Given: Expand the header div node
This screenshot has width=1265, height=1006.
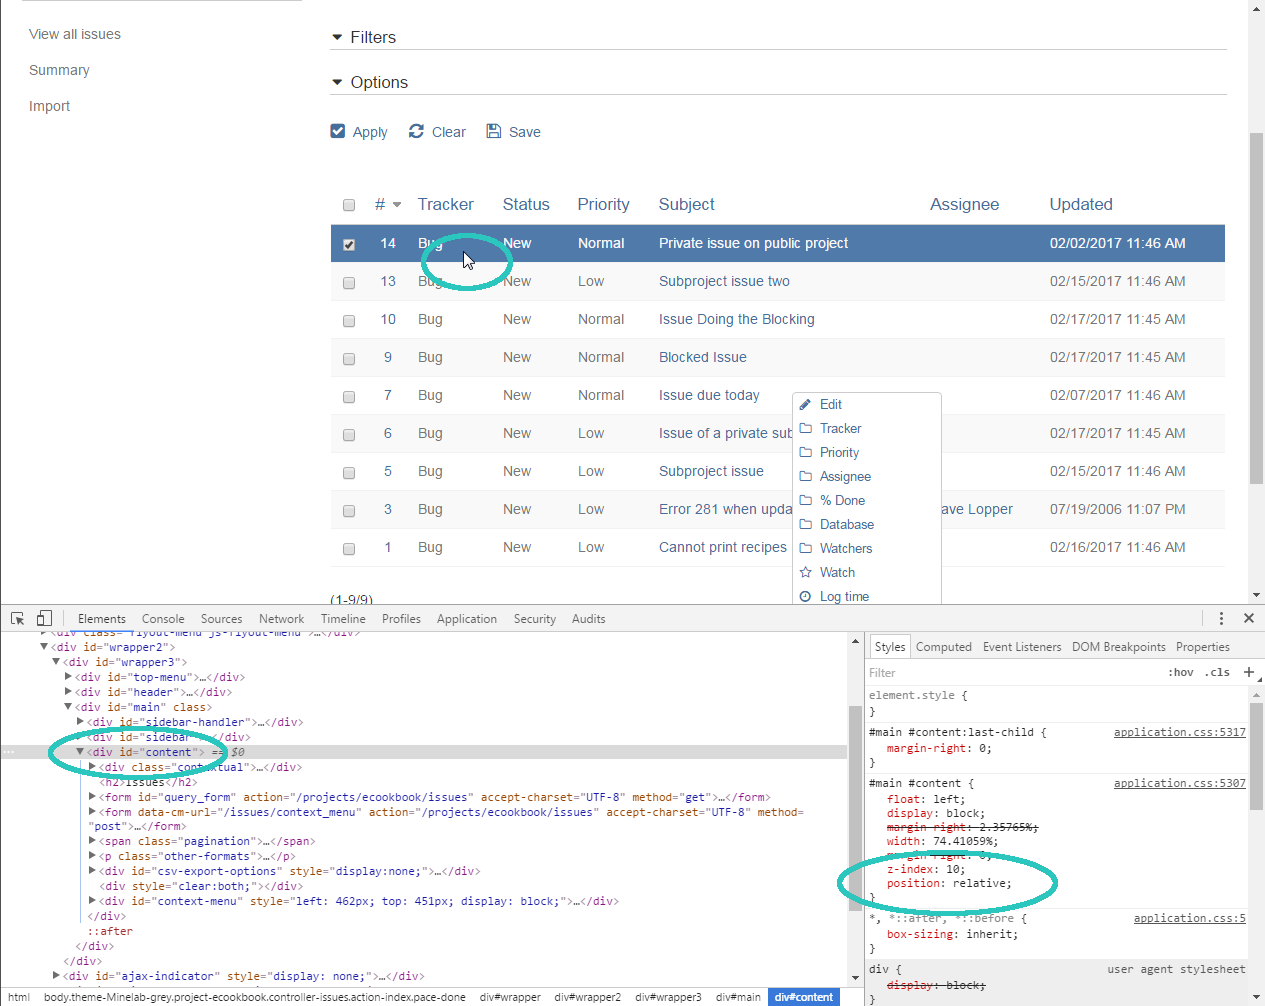Looking at the screenshot, I should tap(68, 692).
